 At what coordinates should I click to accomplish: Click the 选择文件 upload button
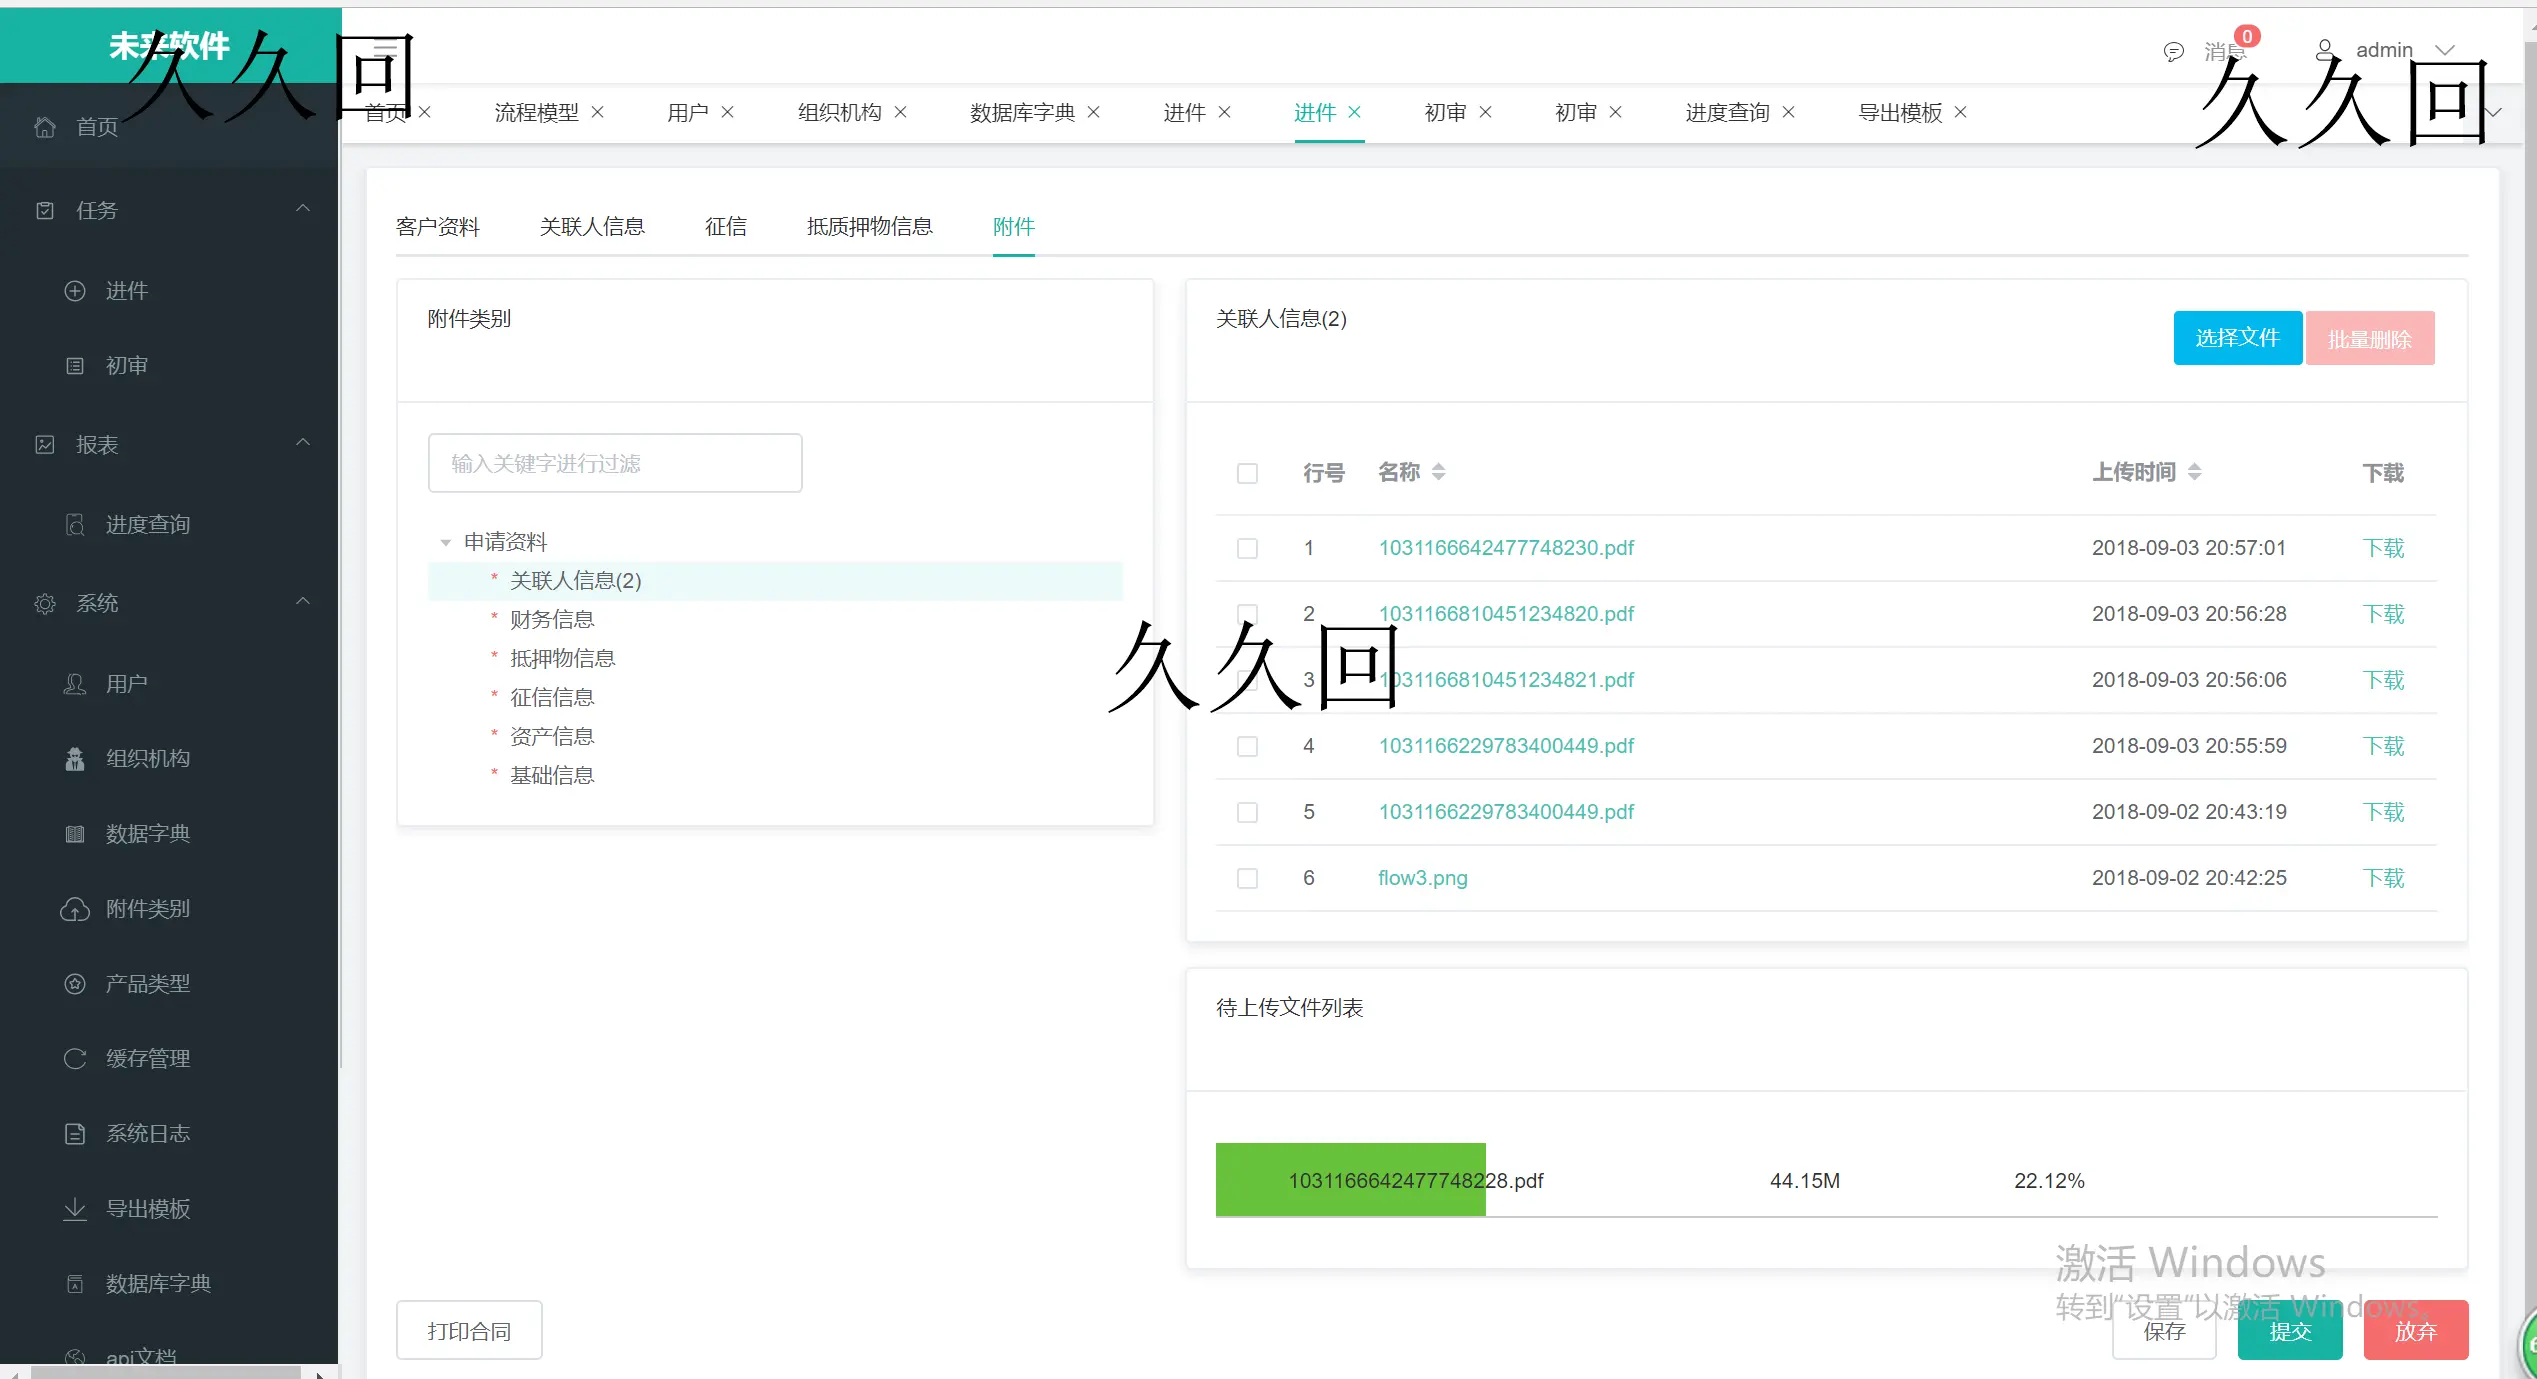2237,337
